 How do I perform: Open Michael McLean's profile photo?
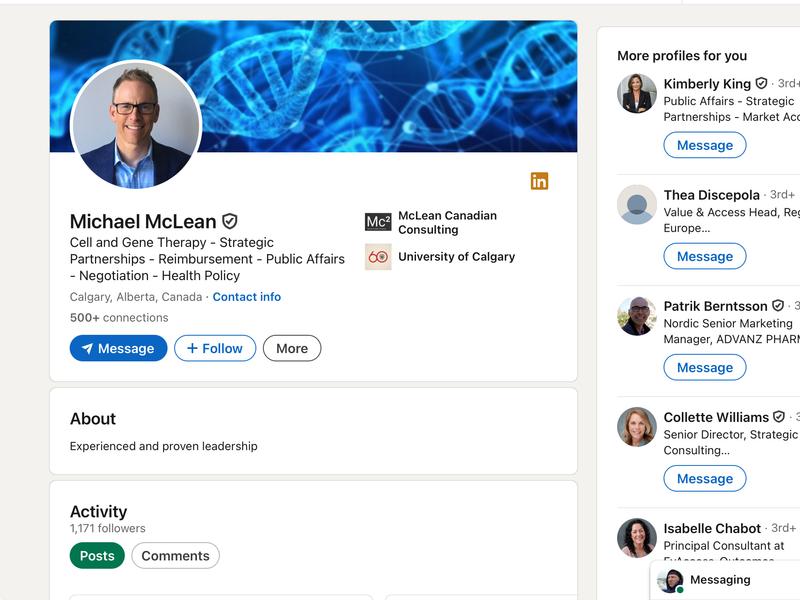click(x=136, y=124)
